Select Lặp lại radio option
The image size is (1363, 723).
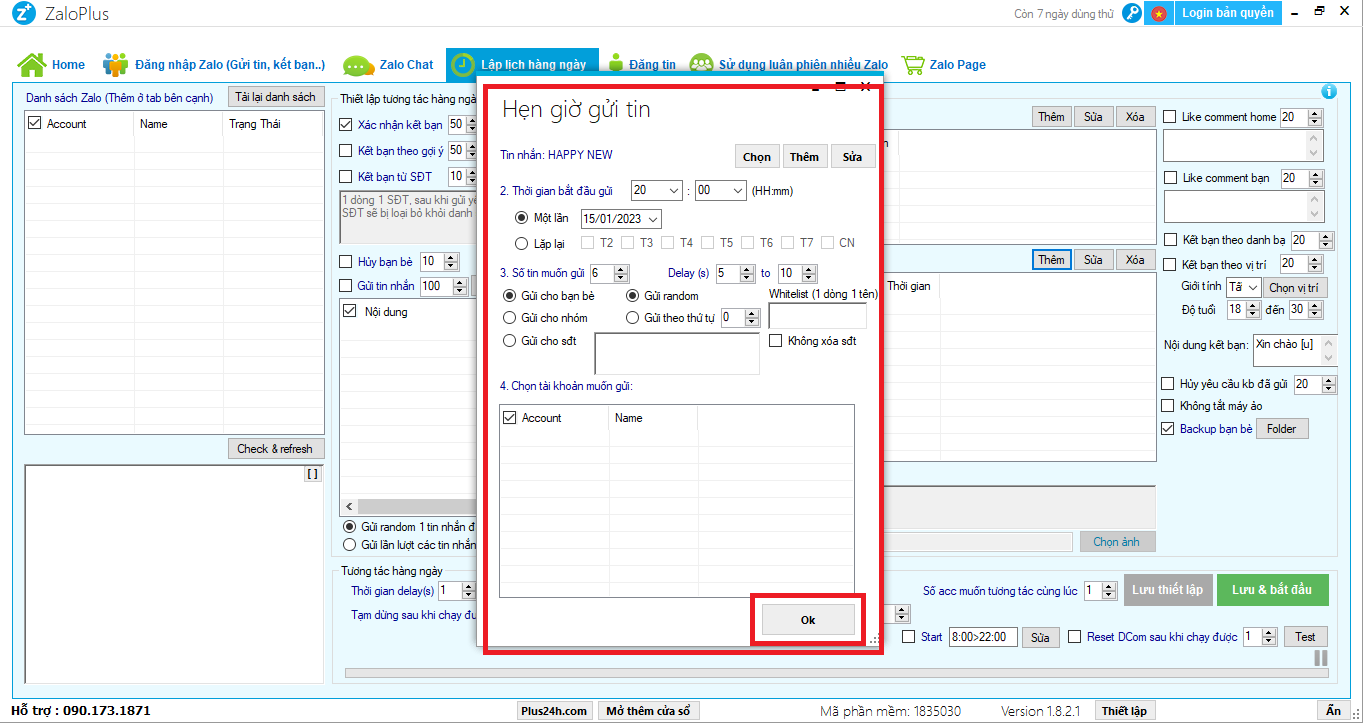click(x=521, y=243)
